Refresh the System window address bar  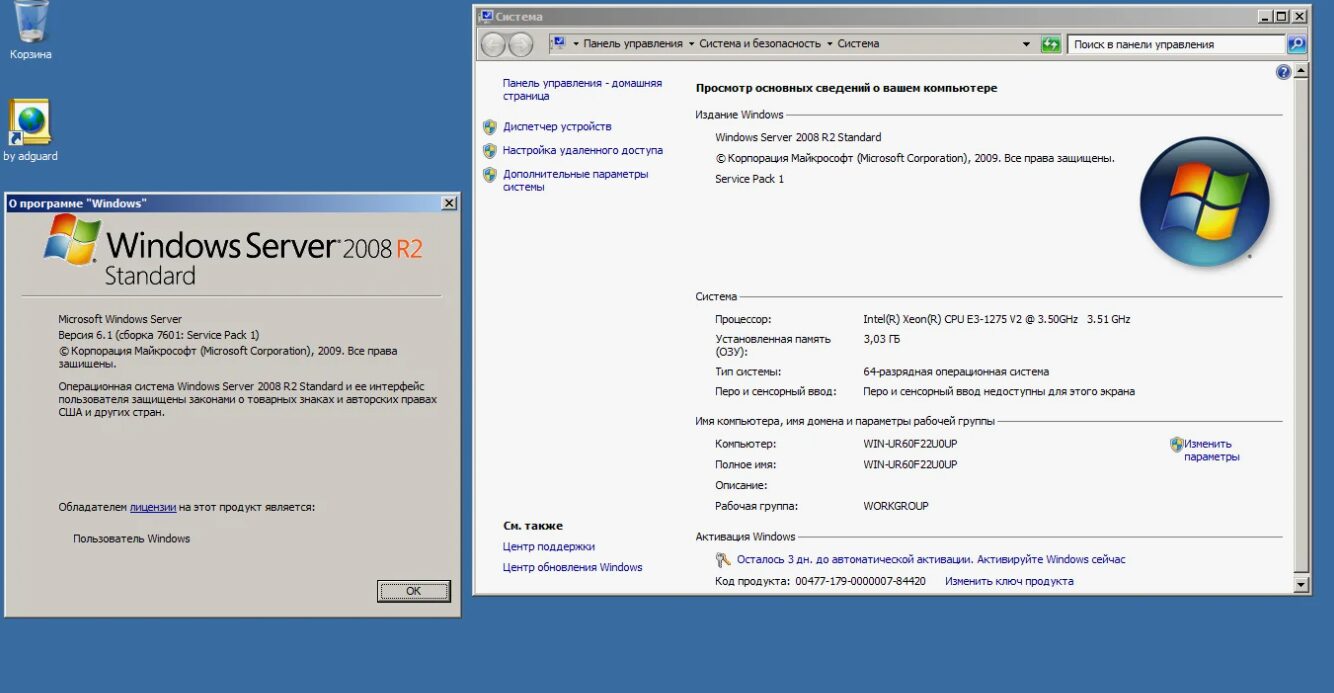[x=1050, y=44]
